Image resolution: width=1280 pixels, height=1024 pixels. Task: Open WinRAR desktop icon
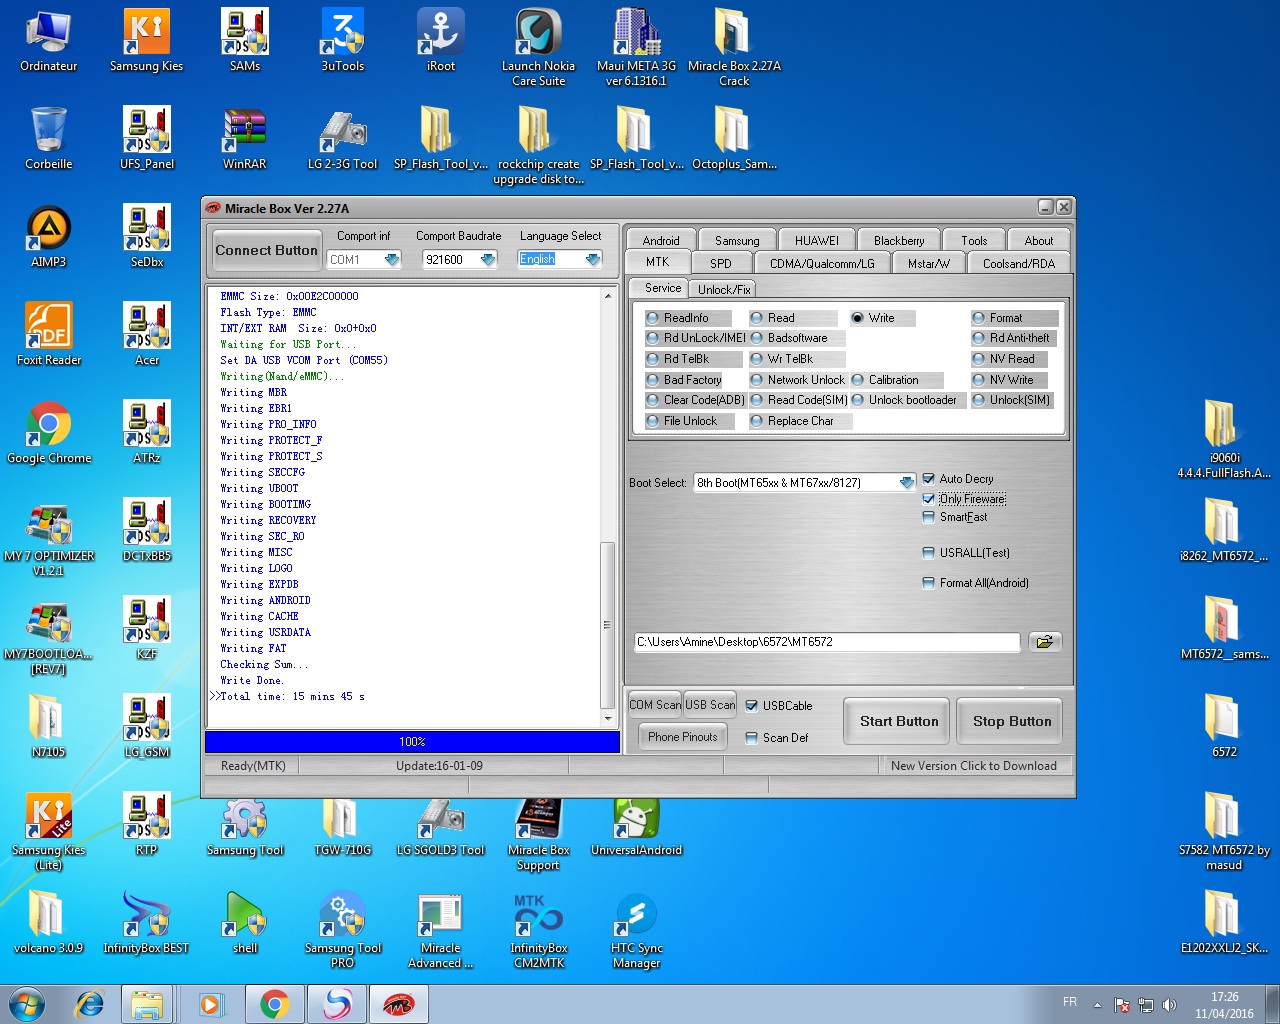[244, 139]
